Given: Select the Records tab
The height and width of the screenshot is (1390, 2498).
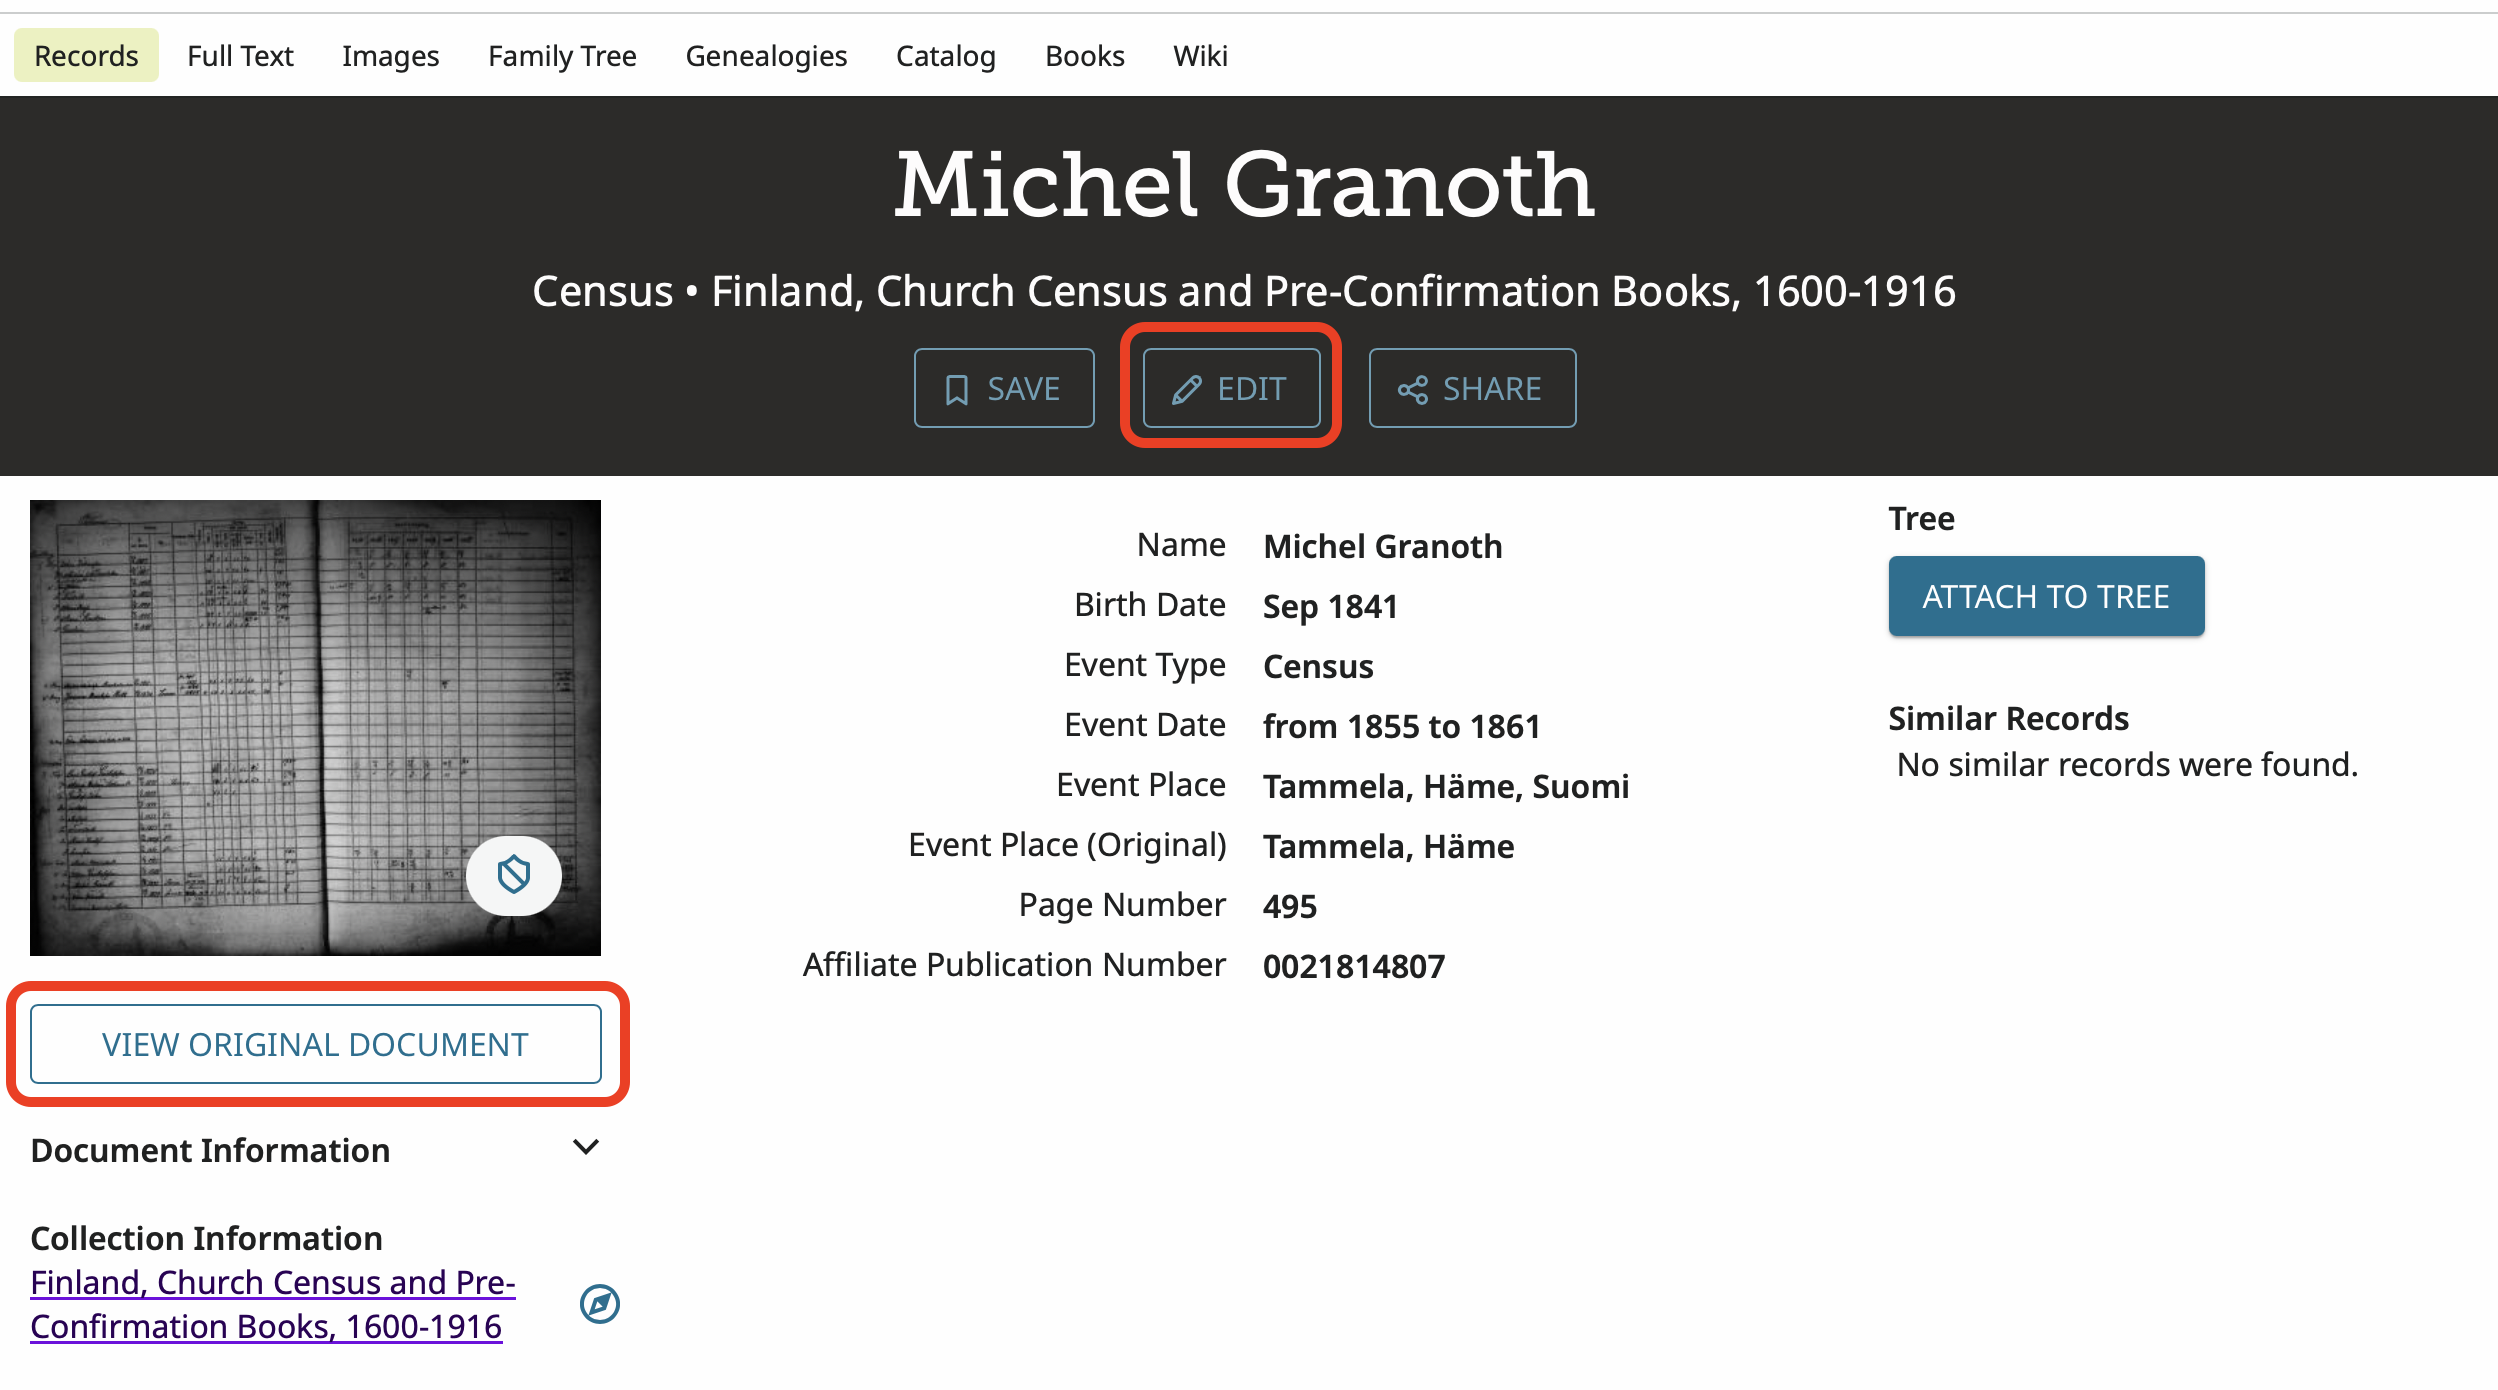Looking at the screenshot, I should point(86,56).
